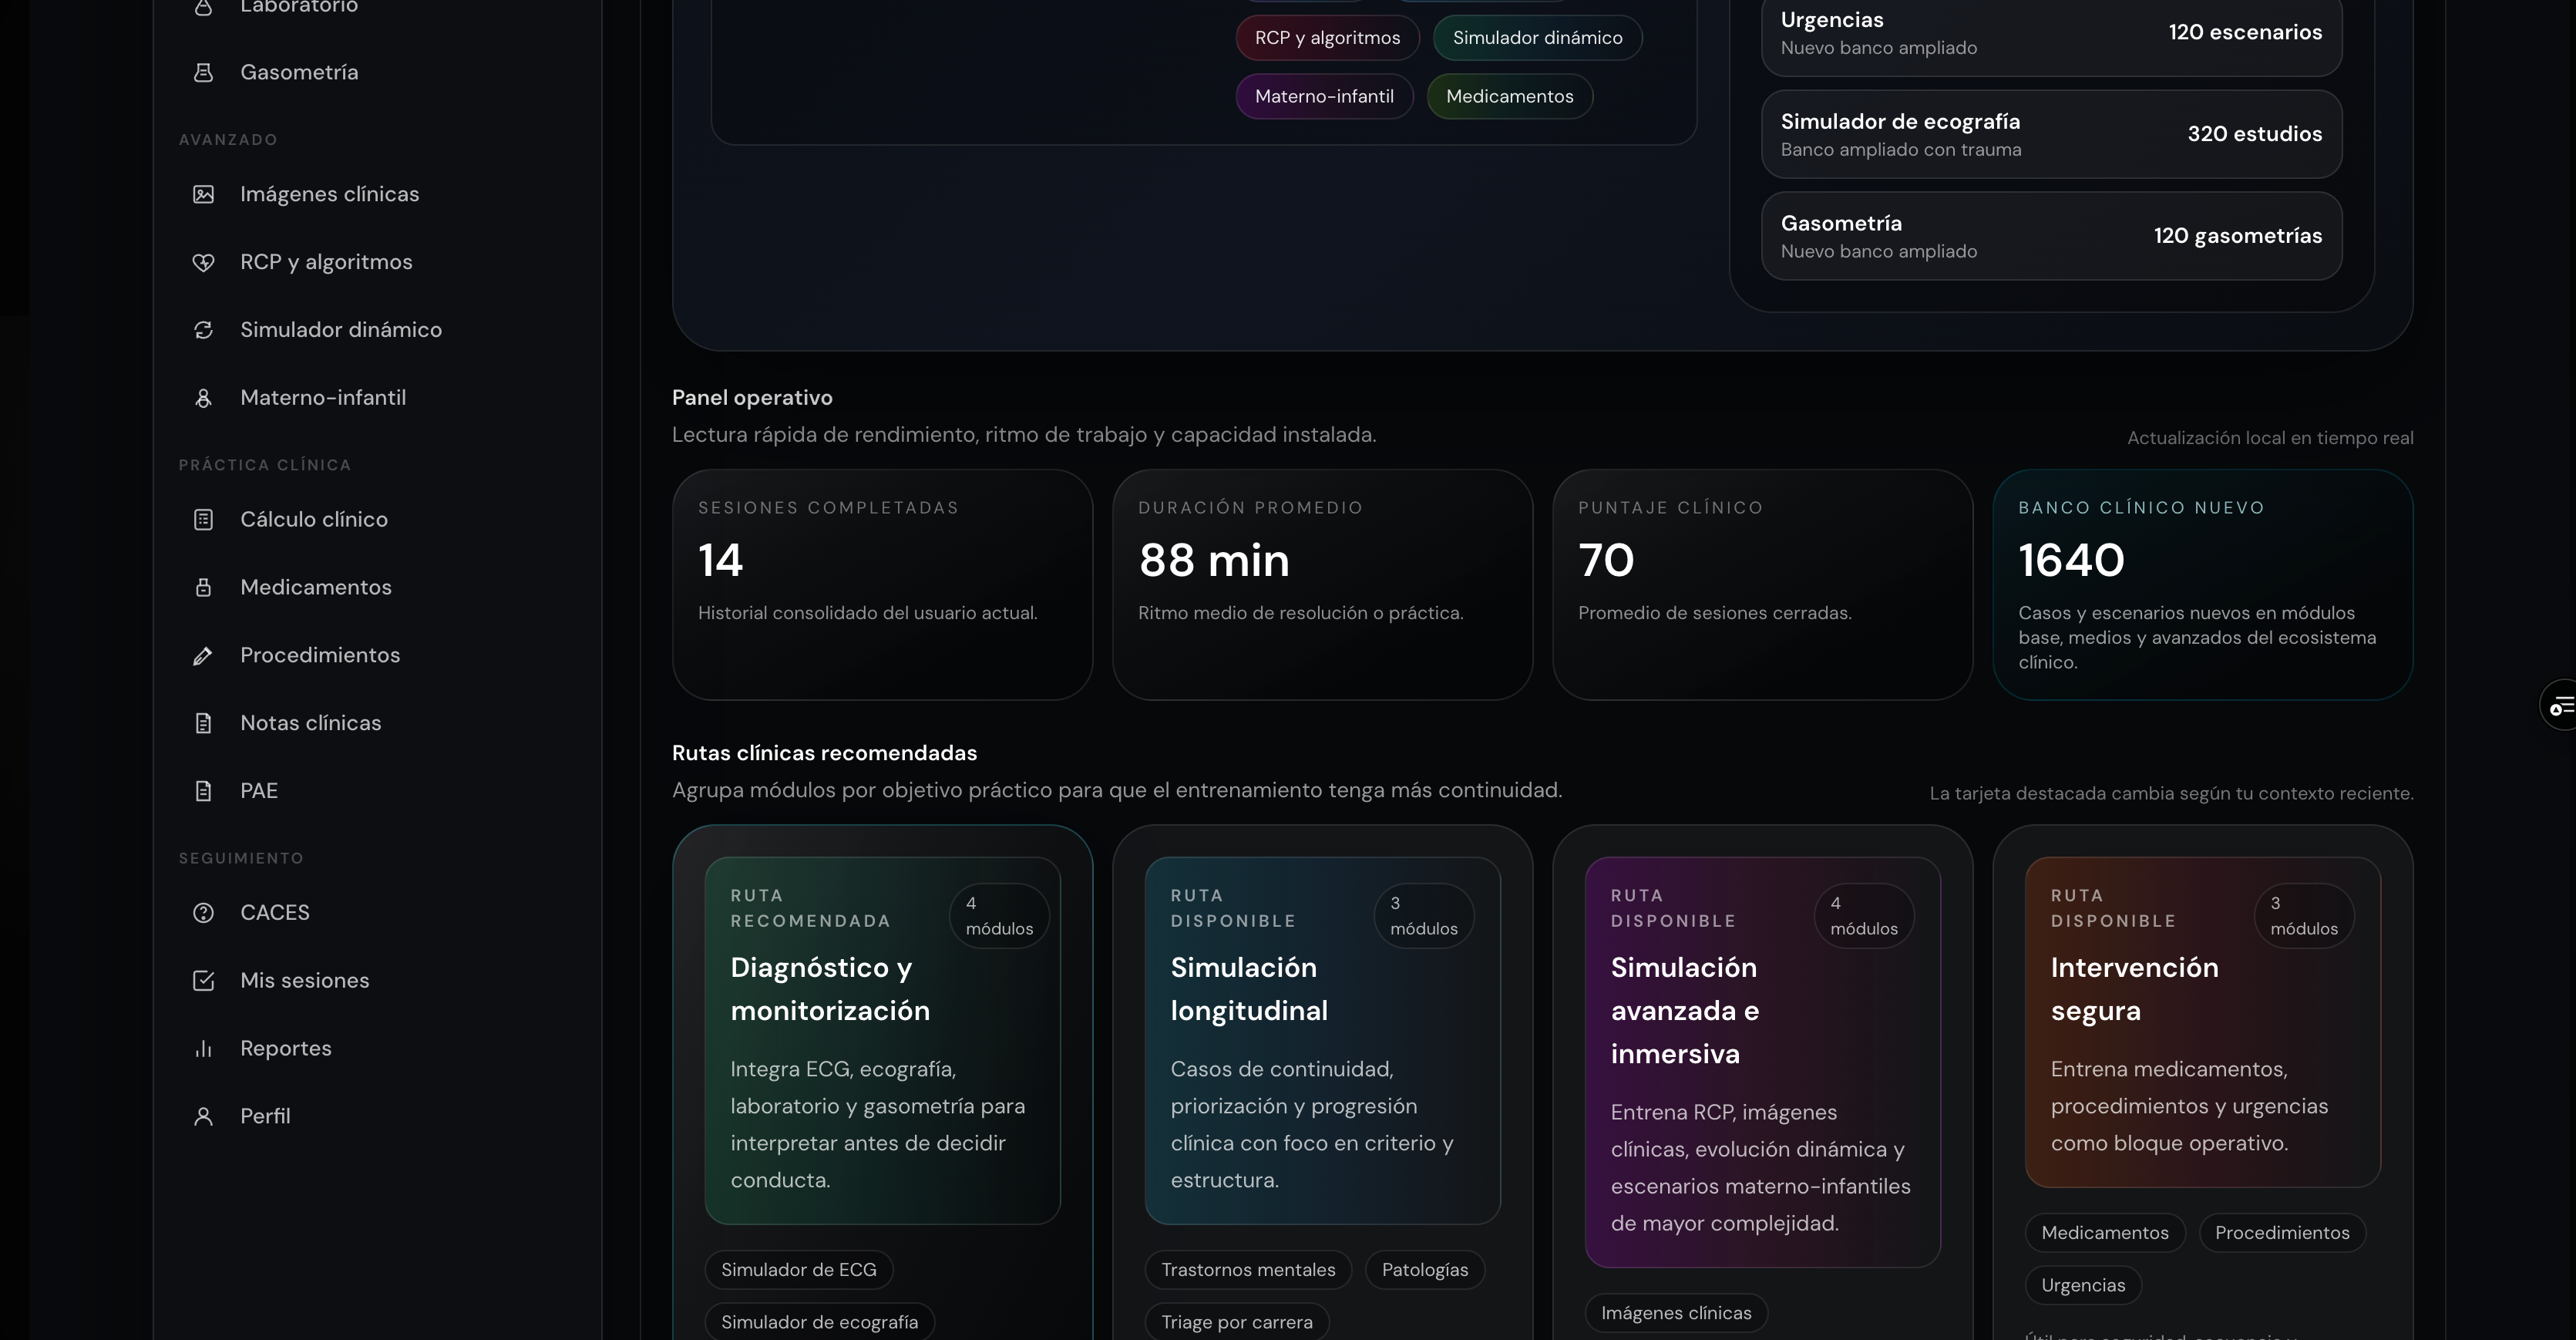Select the Banco clínico nuevo stat card

pos(2203,585)
